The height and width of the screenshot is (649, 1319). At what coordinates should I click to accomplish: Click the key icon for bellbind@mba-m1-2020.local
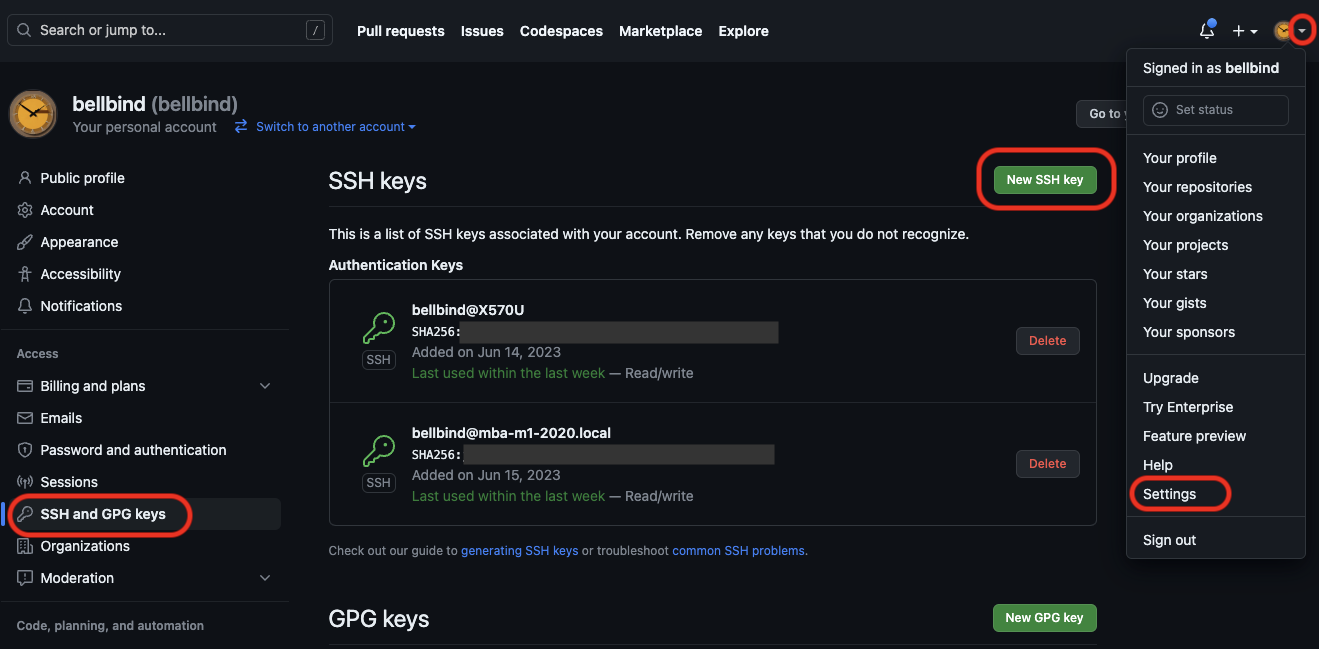pyautogui.click(x=378, y=451)
